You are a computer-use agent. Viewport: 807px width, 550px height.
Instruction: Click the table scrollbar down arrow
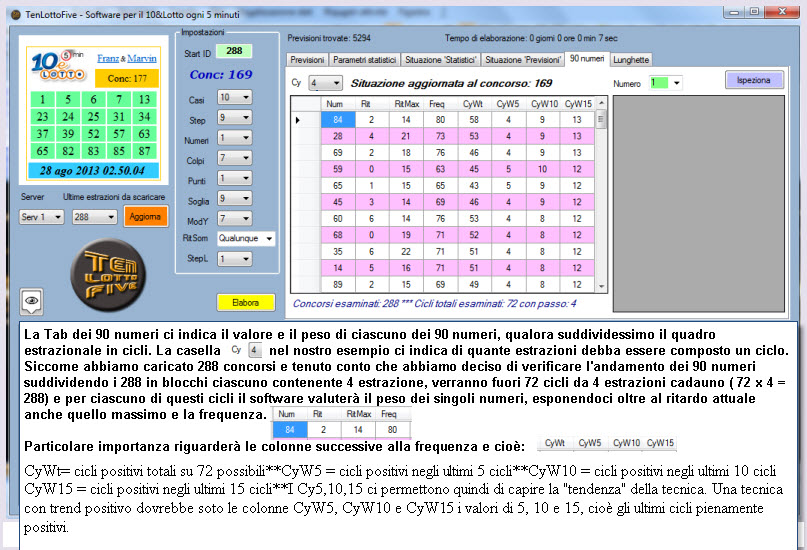[x=601, y=286]
